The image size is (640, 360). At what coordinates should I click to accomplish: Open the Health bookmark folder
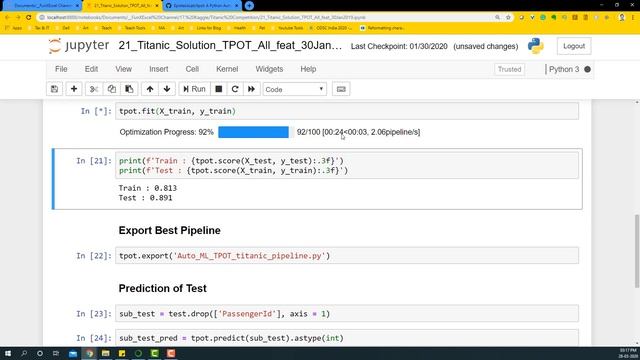236,28
